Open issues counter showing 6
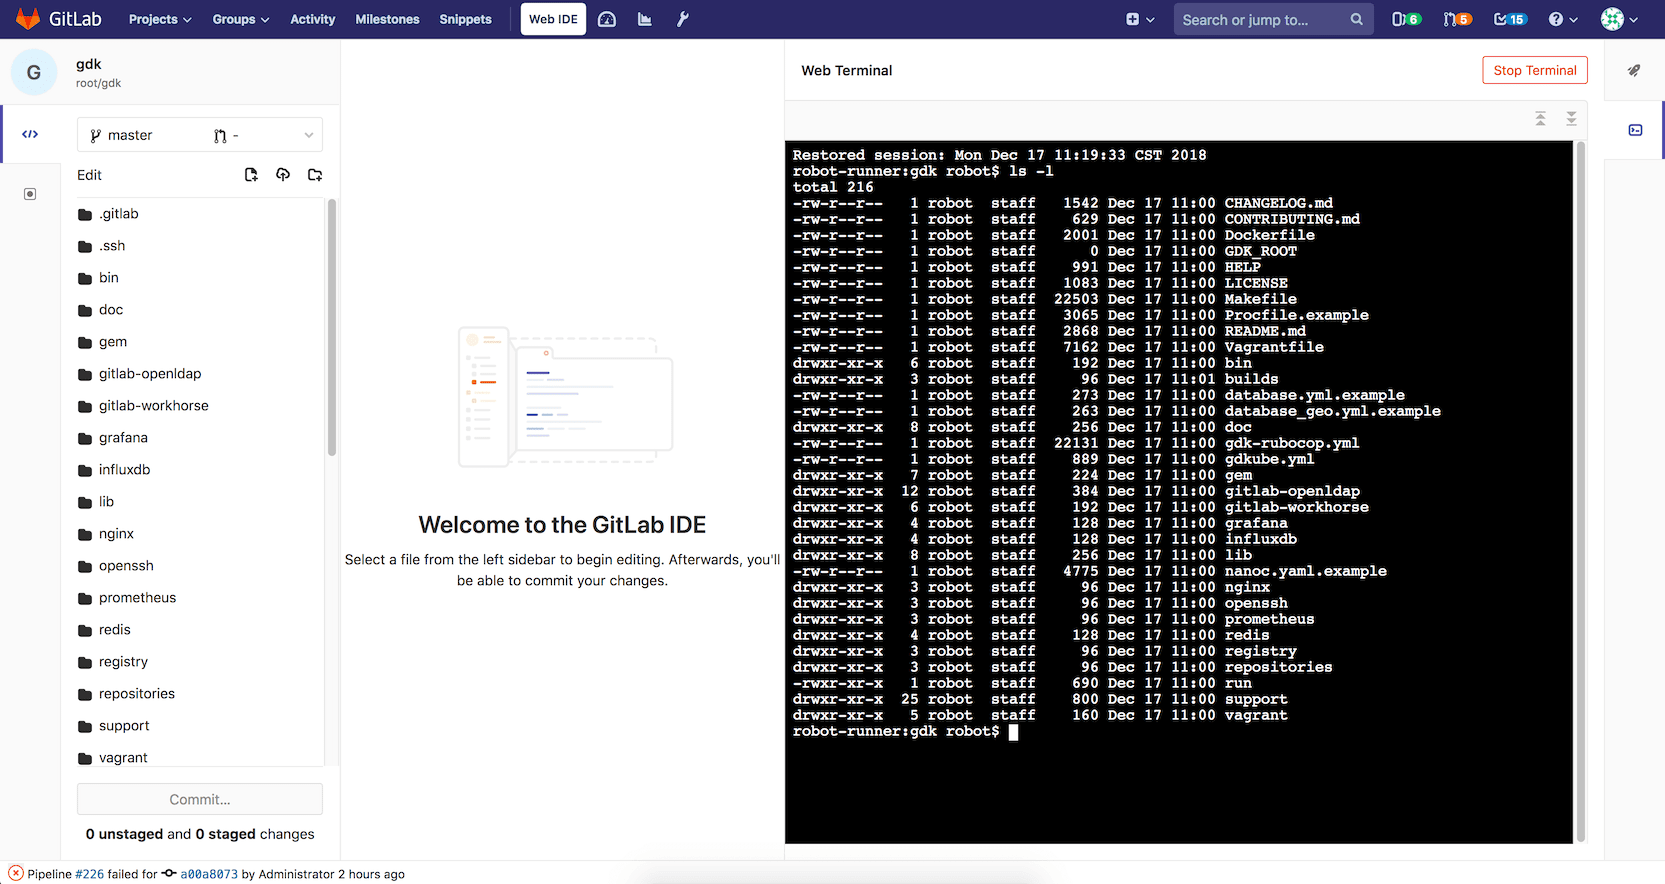 [x=1406, y=19]
